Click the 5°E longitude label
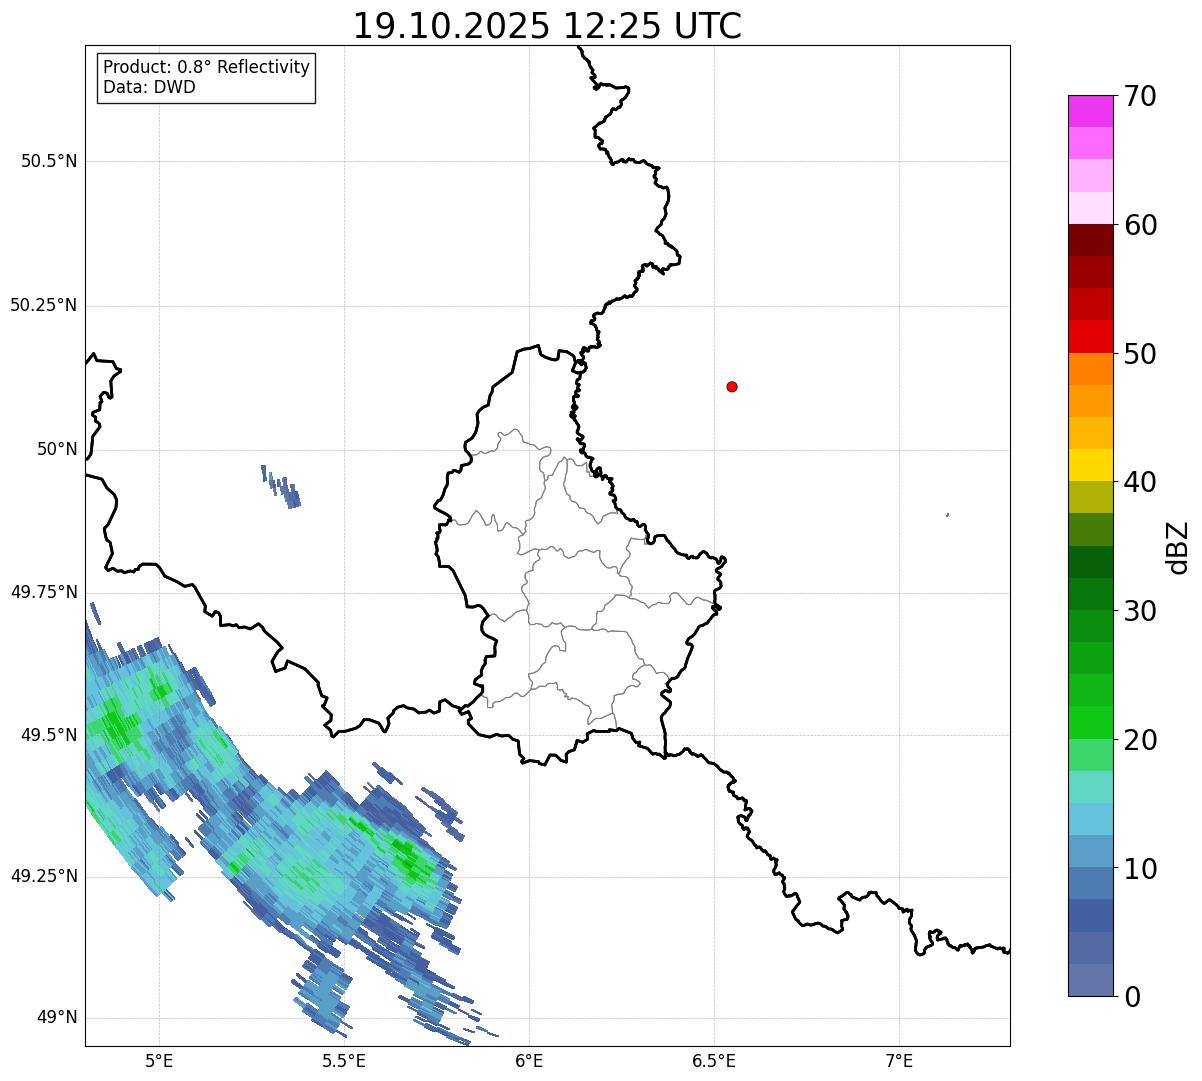This screenshot has height=1081, width=1202. [159, 1061]
